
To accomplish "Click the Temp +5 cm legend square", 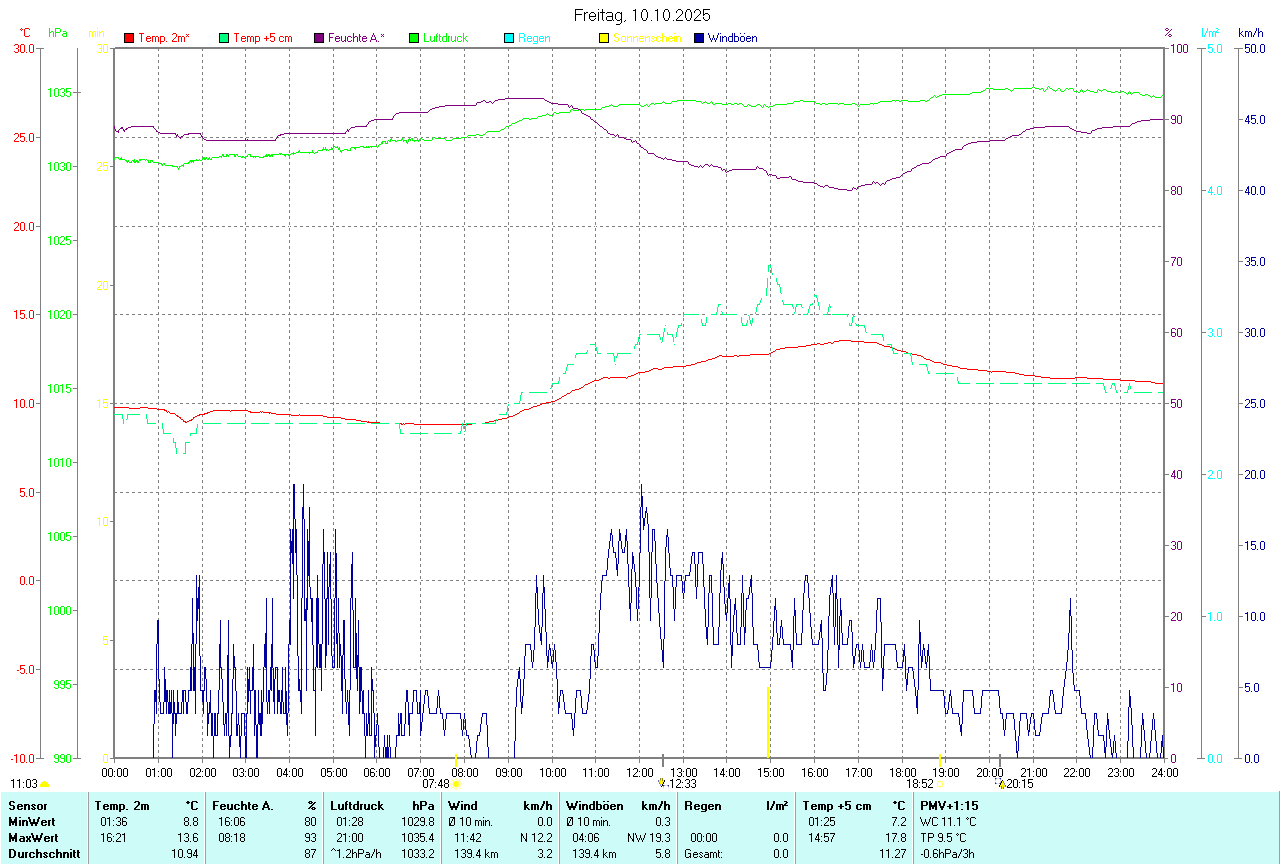I will (224, 38).
